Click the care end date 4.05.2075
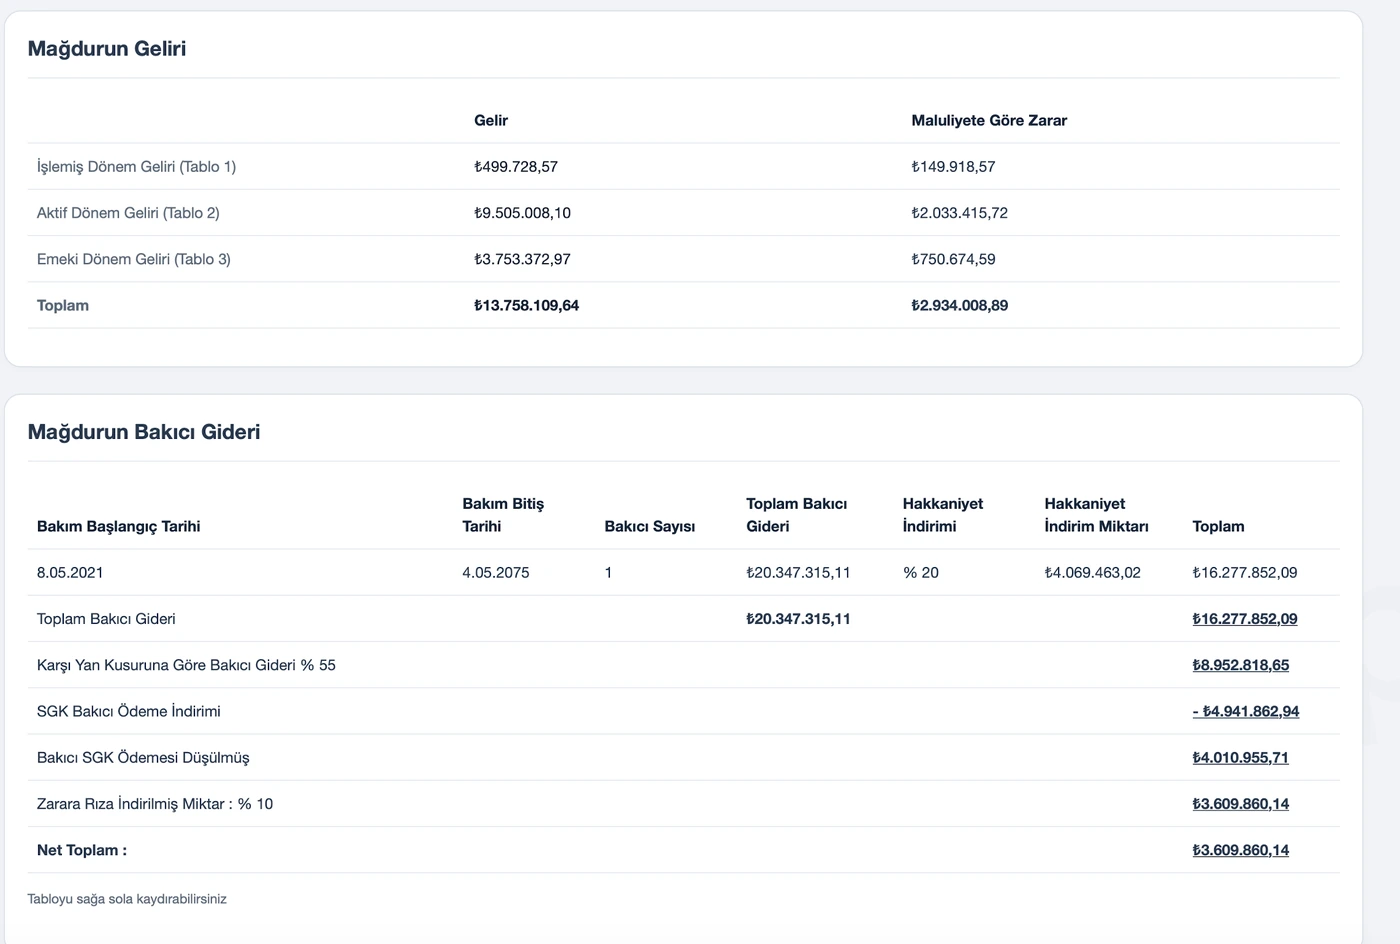The width and height of the screenshot is (1400, 944). coord(496,573)
